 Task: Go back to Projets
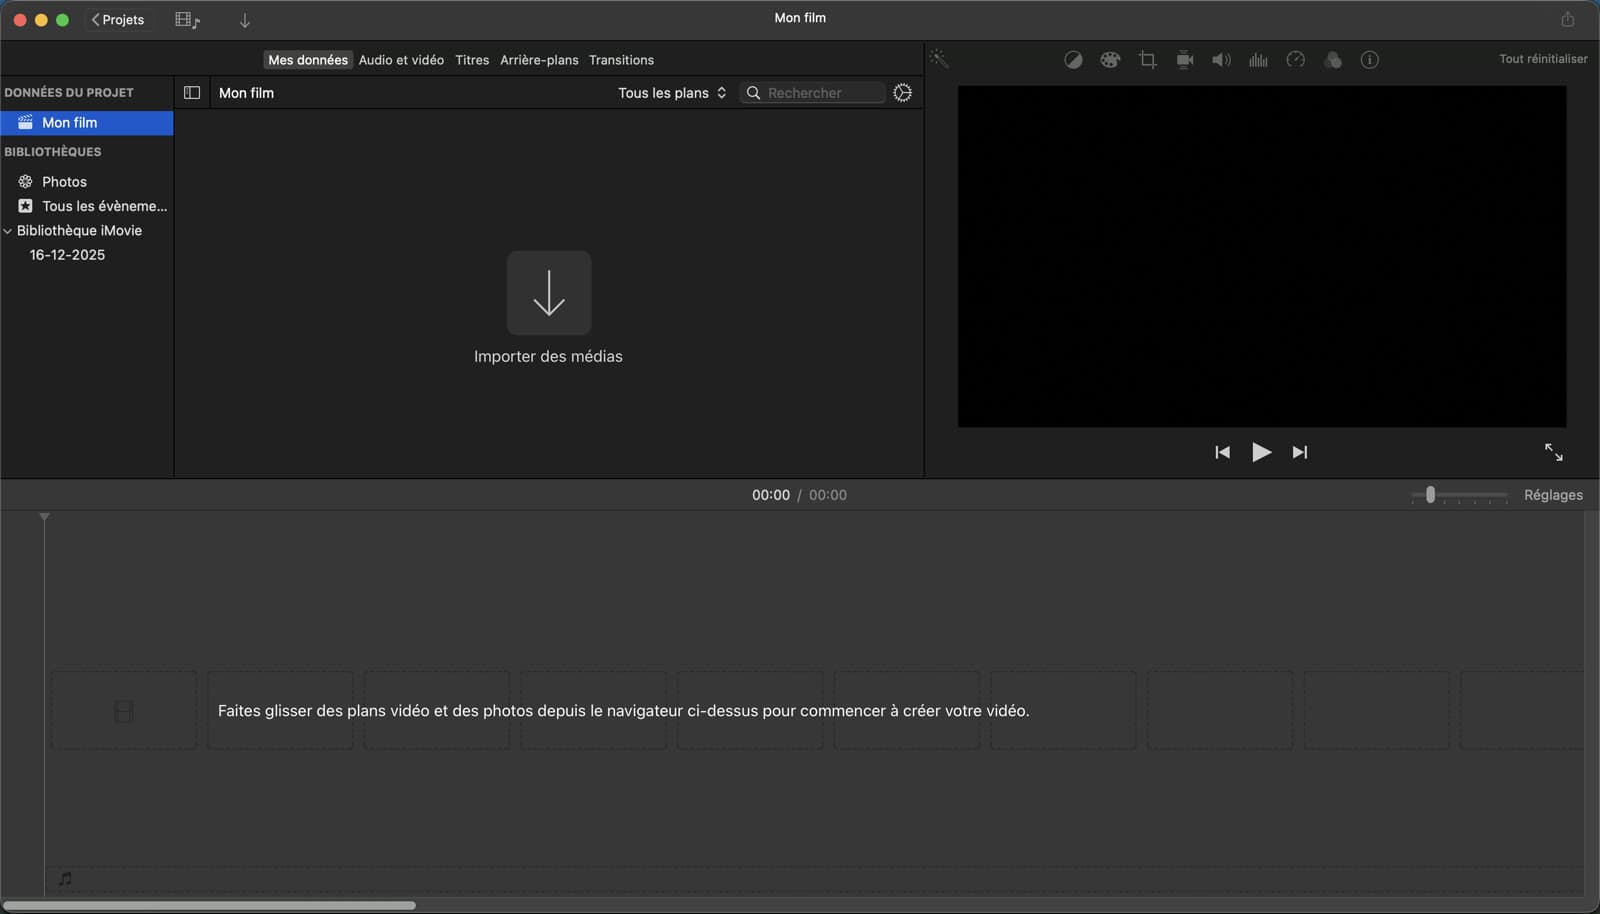point(118,20)
